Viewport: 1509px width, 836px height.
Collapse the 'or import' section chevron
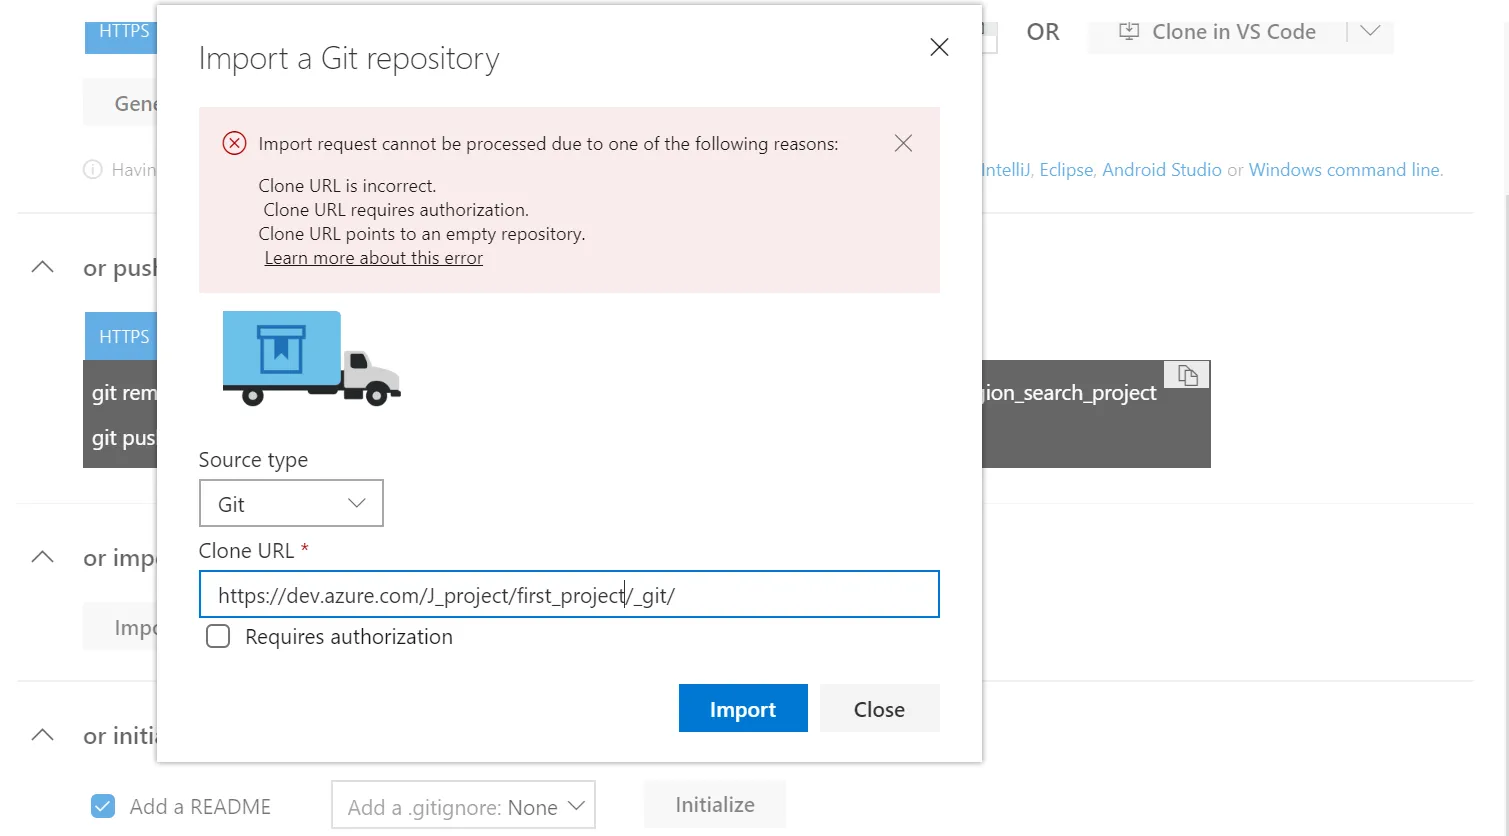(x=42, y=557)
